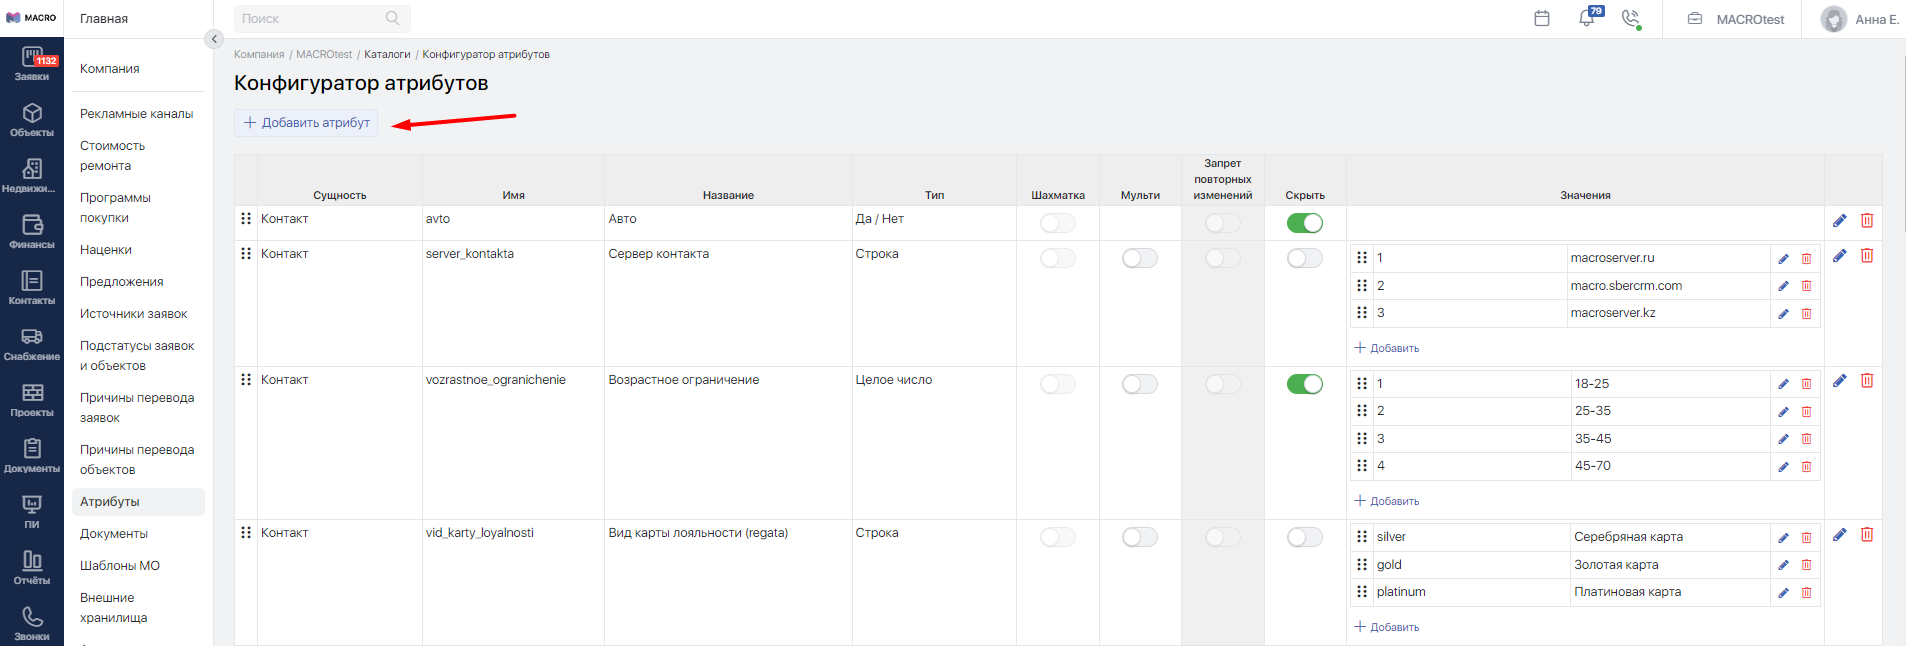Disable Скрыть for vozrastnoe_ogranichenie attribute
The image size is (1906, 646).
1304,384
